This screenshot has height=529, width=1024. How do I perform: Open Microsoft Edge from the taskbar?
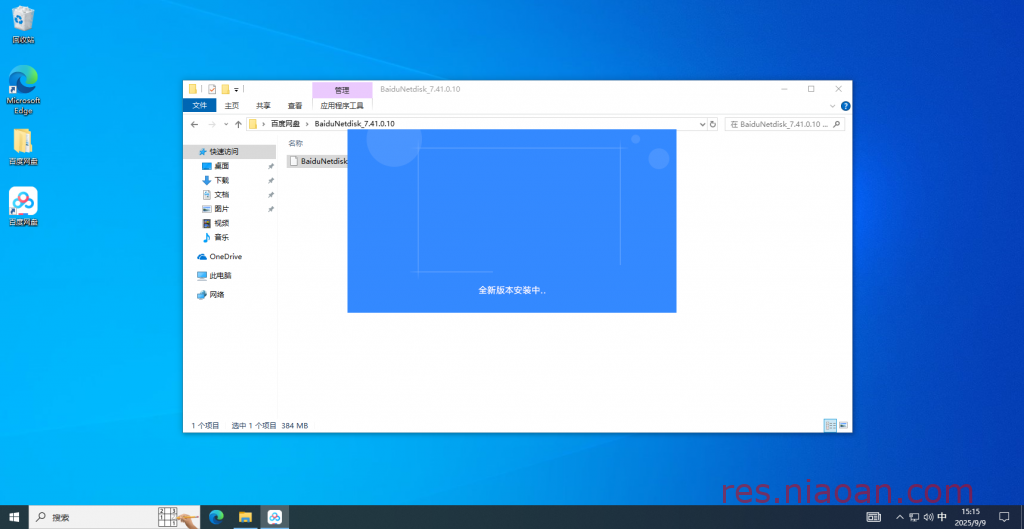click(216, 517)
